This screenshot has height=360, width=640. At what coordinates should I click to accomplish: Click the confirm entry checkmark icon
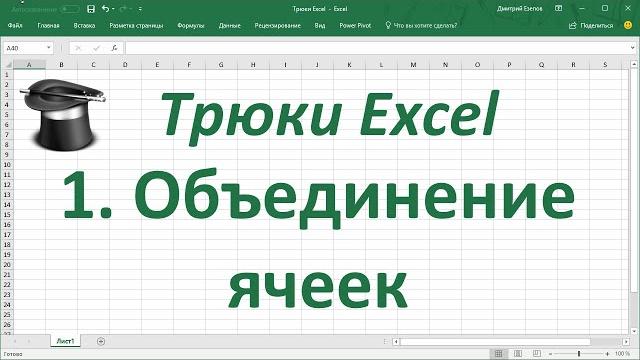(96, 48)
